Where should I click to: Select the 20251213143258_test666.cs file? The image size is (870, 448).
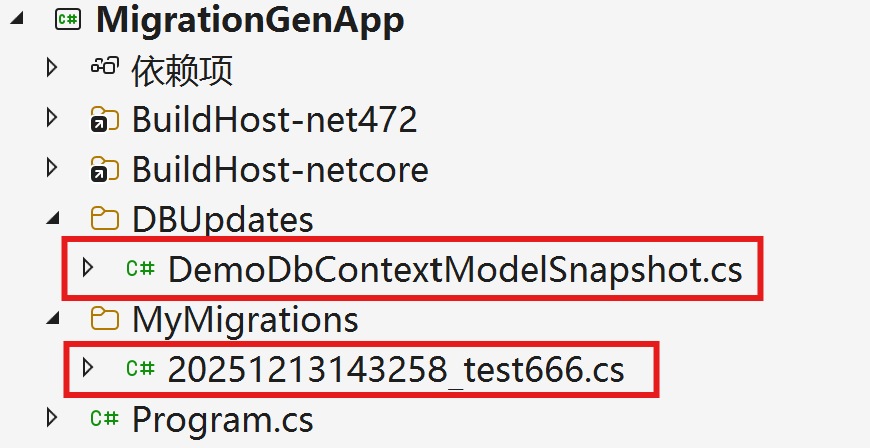[396, 370]
